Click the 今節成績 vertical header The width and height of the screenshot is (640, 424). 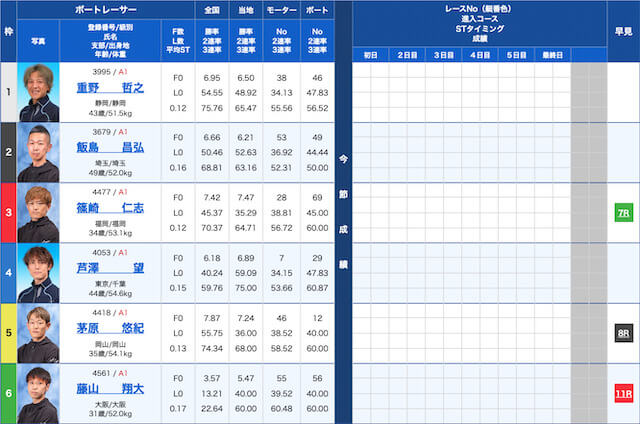pyautogui.click(x=343, y=212)
